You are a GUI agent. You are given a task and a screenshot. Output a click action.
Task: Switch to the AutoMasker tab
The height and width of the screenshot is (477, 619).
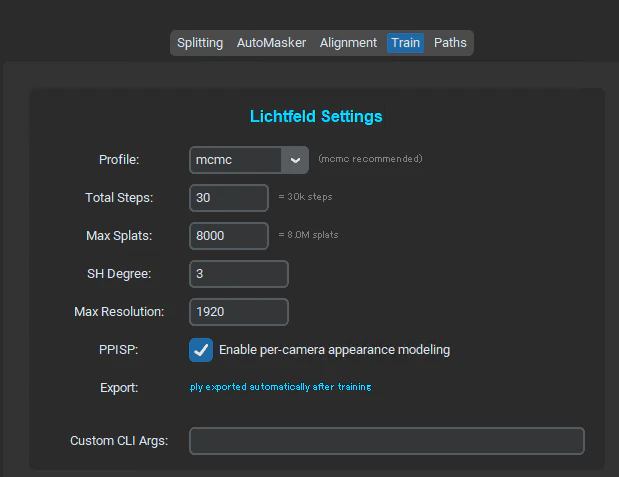[271, 43]
